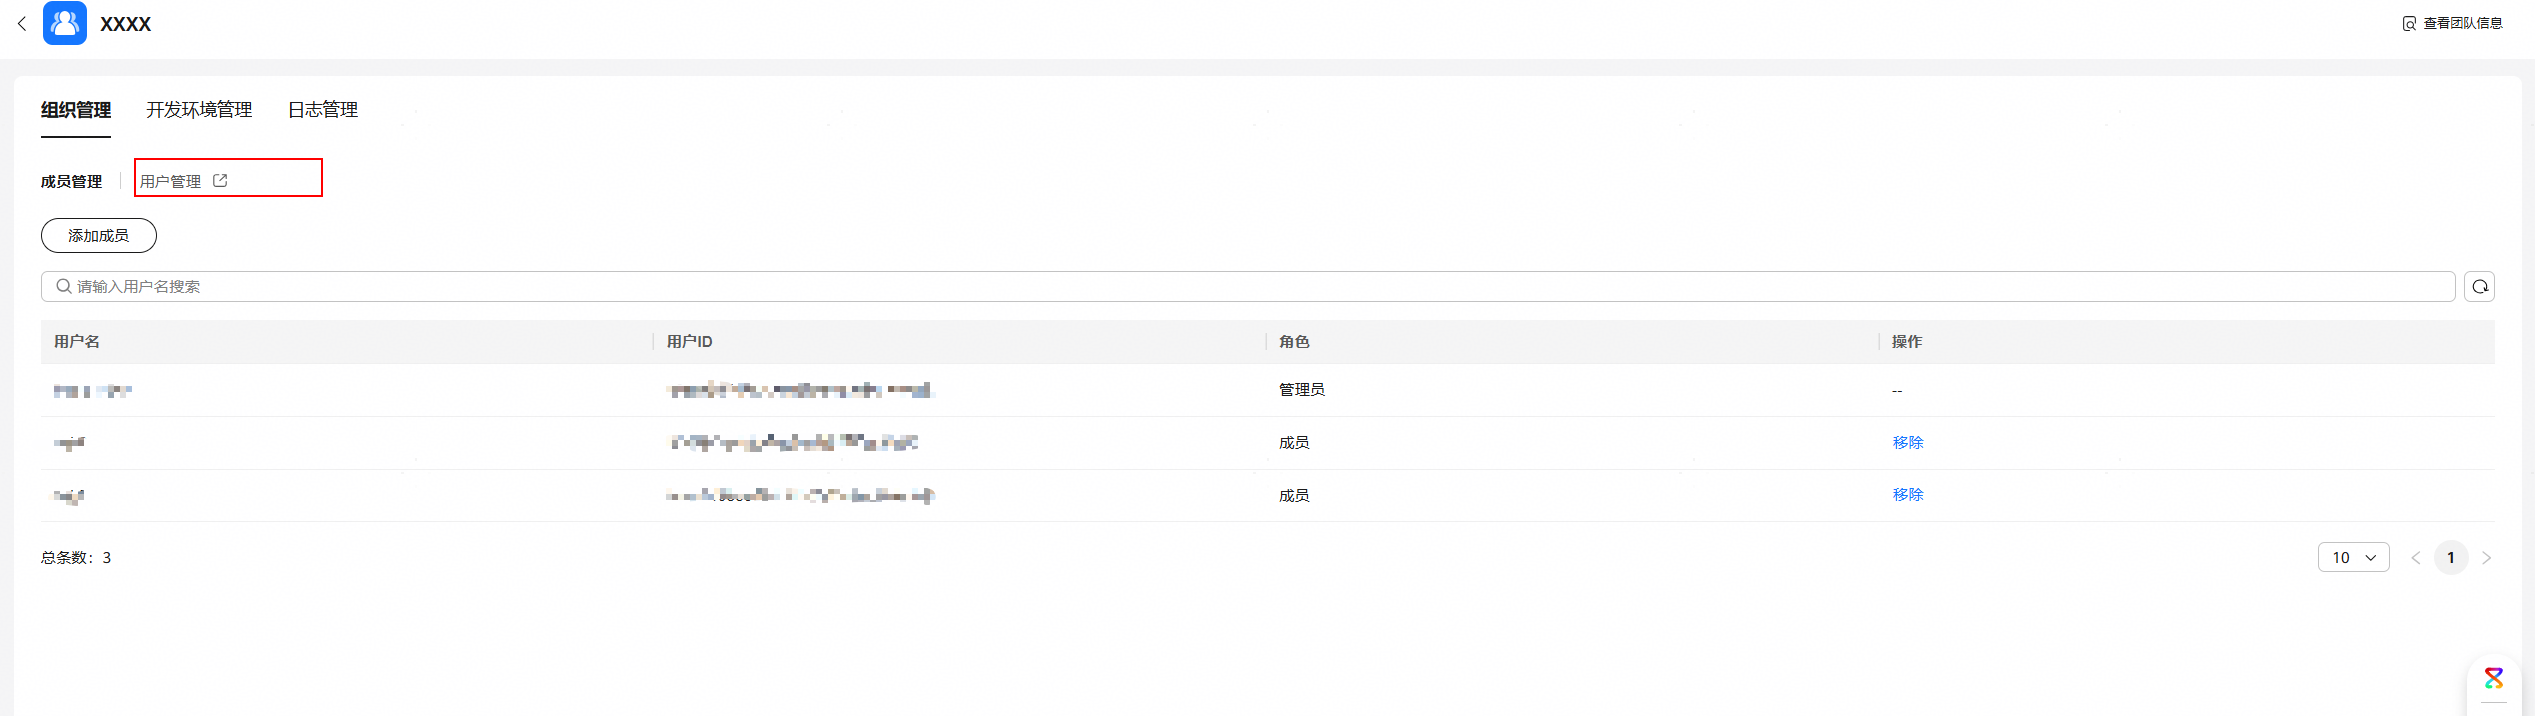The height and width of the screenshot is (716, 2535).
Task: Go to the previous page arrow
Action: click(x=2416, y=558)
